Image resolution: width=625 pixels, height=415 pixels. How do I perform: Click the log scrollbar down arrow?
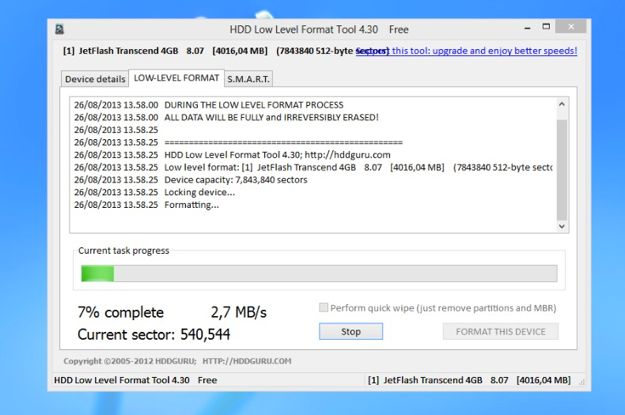562,226
